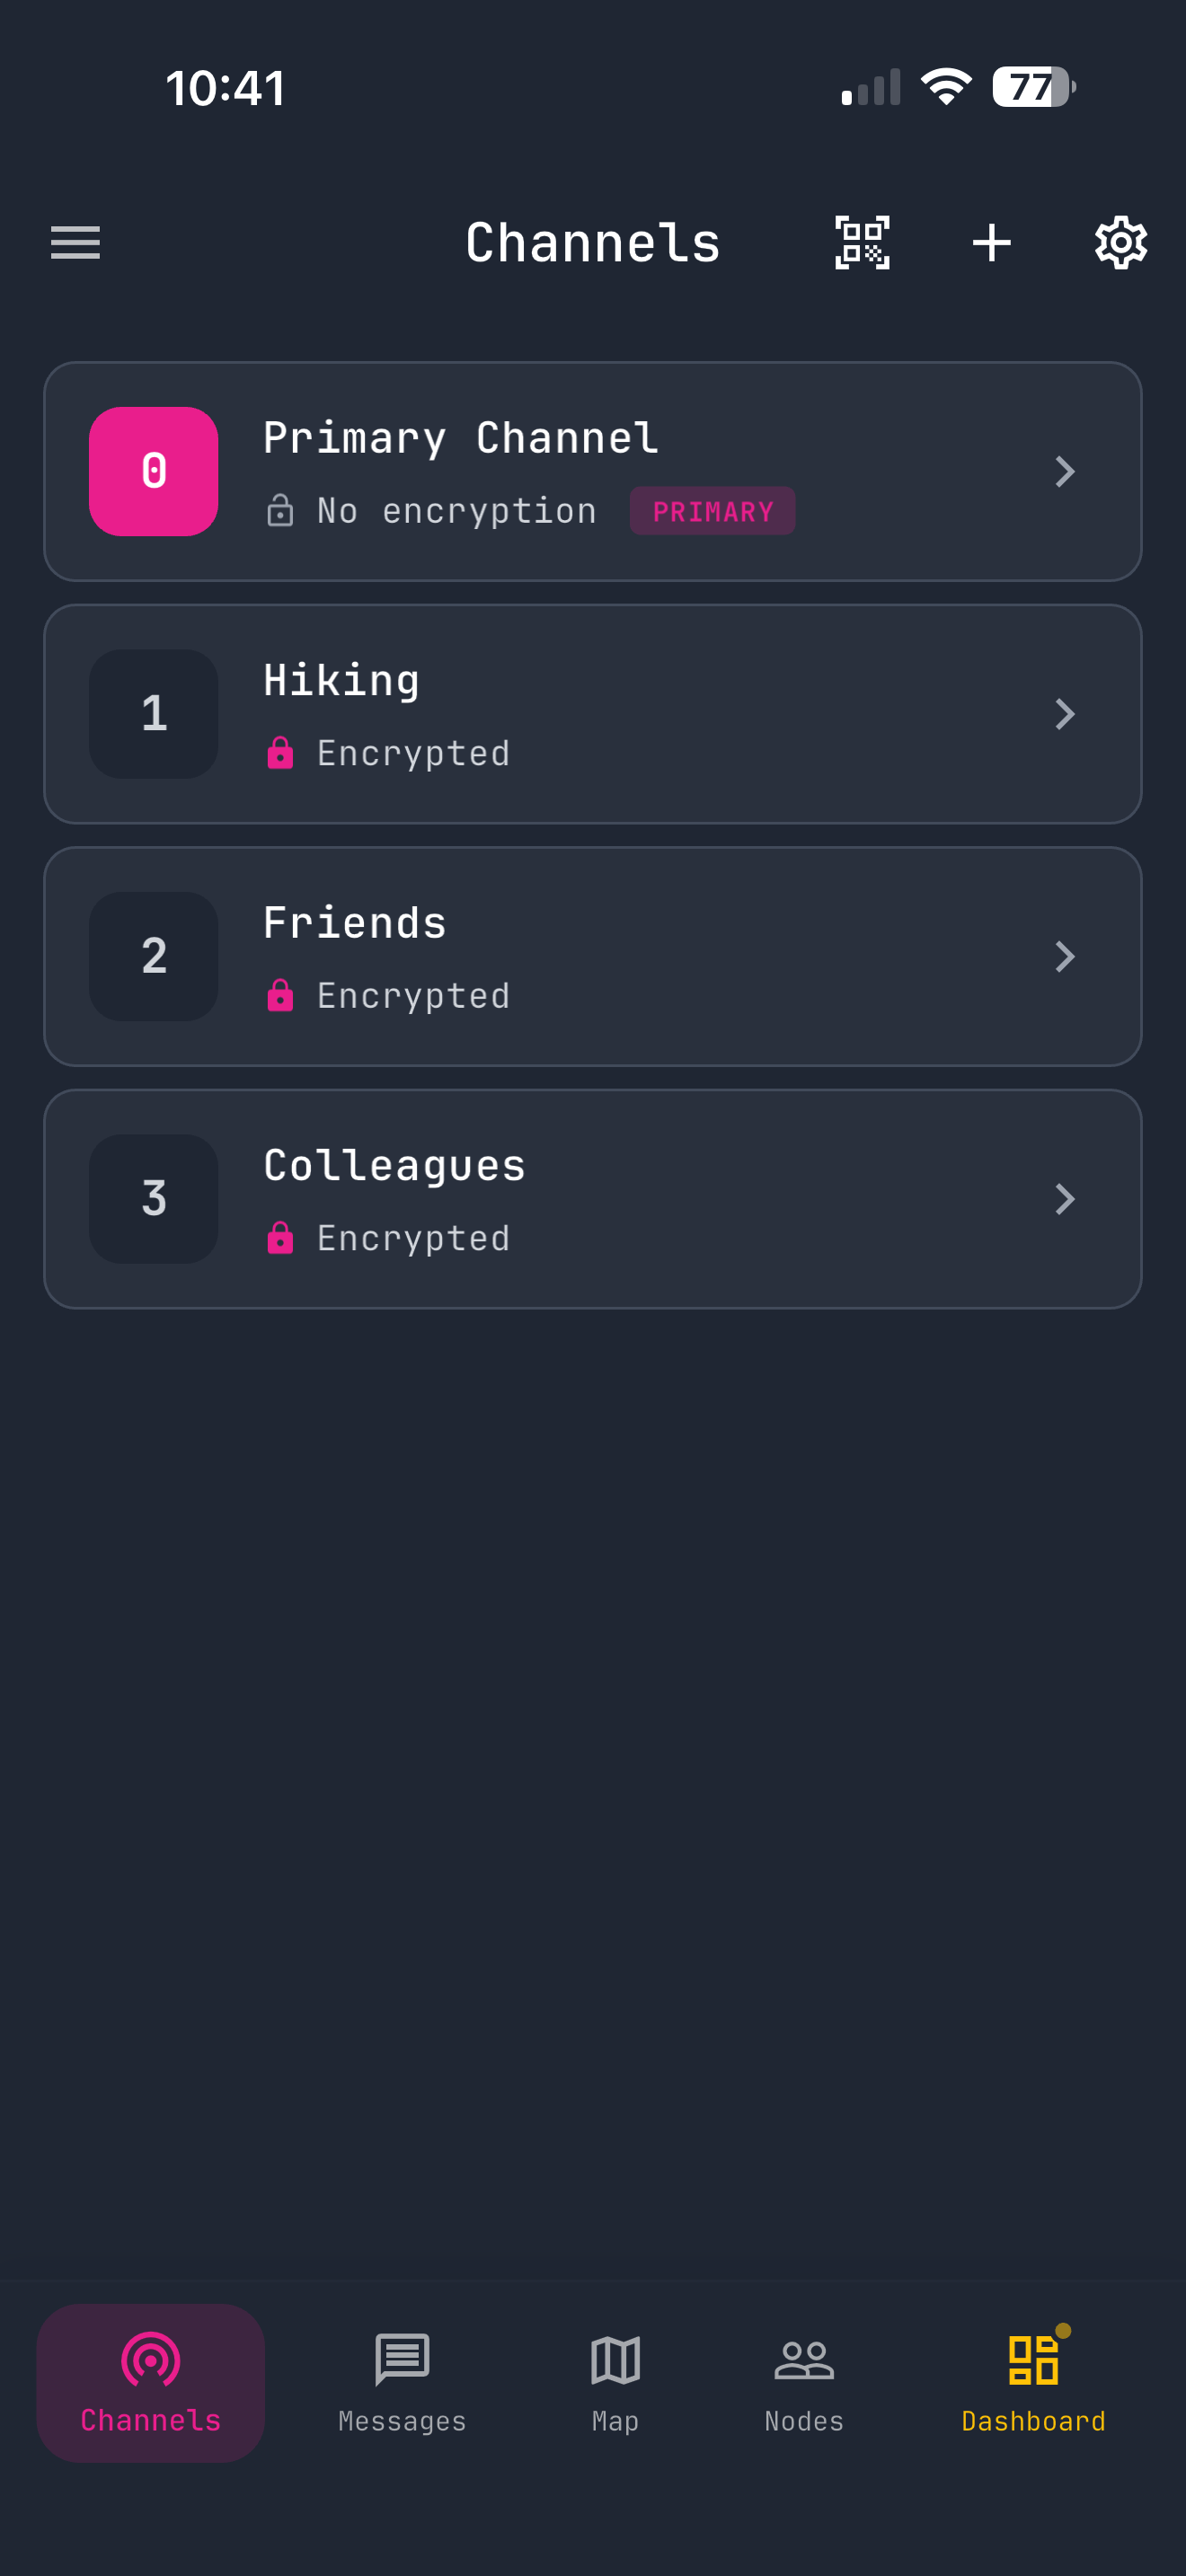Expand Primary Channel chevron
1186x2576 pixels.
1065,471
